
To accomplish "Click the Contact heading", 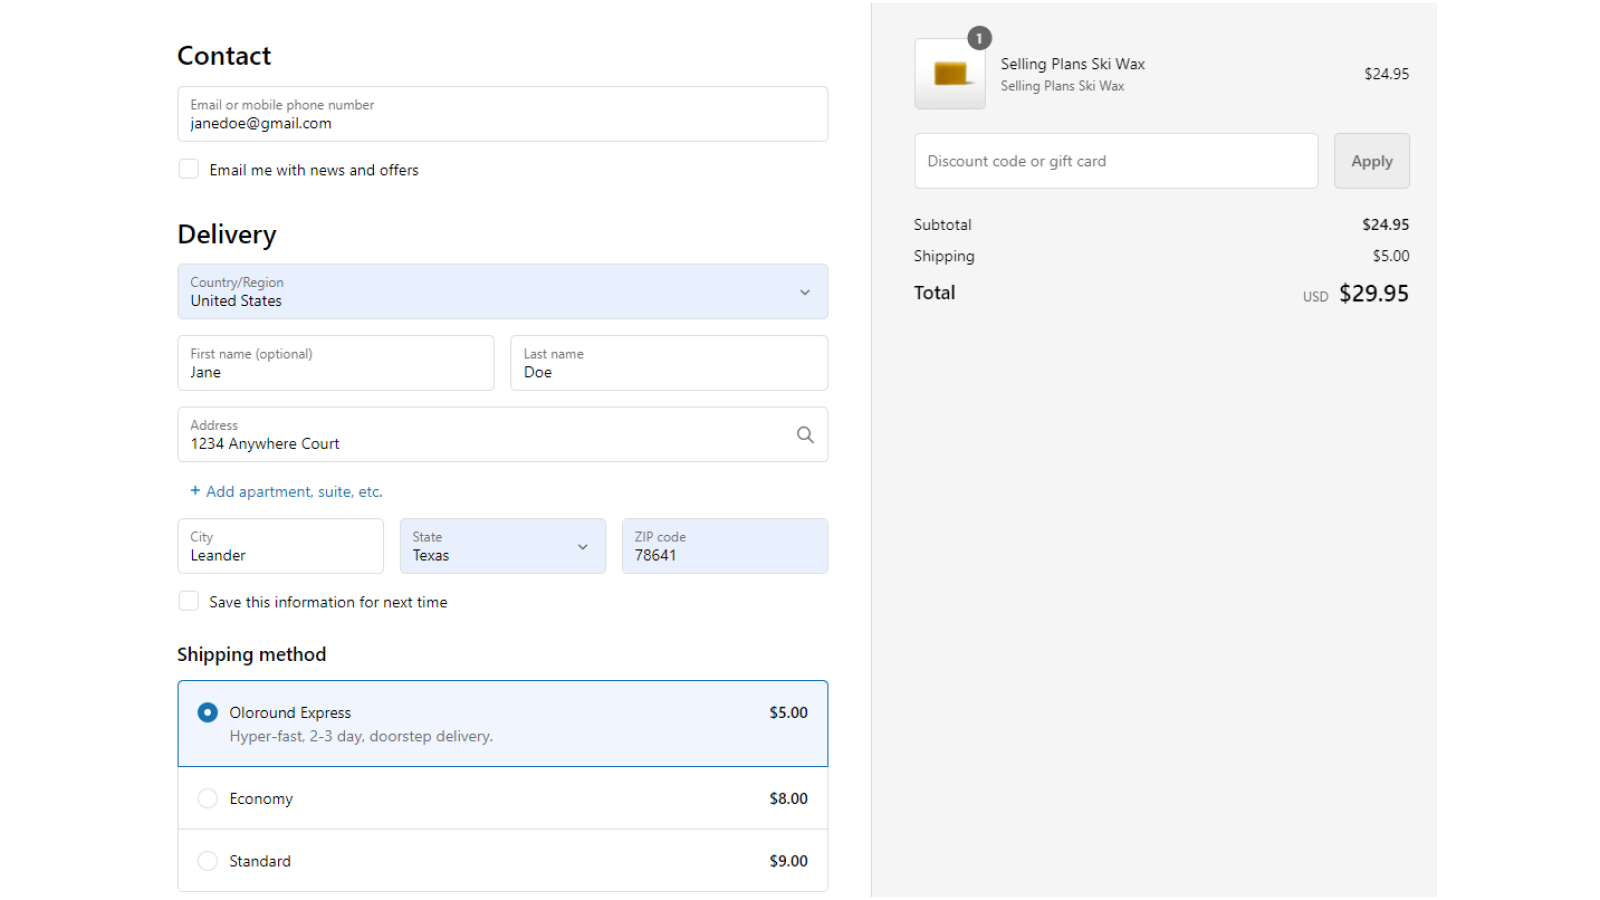I will (224, 56).
